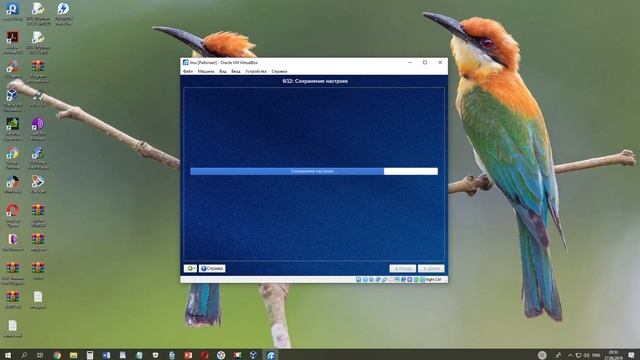Open the Вид menu
This screenshot has width=640, height=360.
tap(222, 71)
